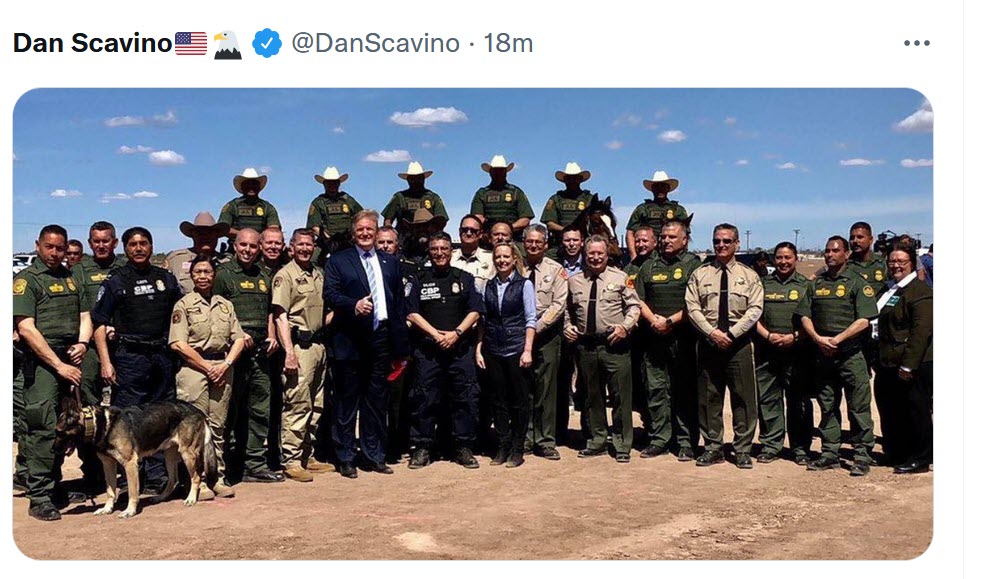
Task: Click the American flag emoji
Action: point(191,43)
